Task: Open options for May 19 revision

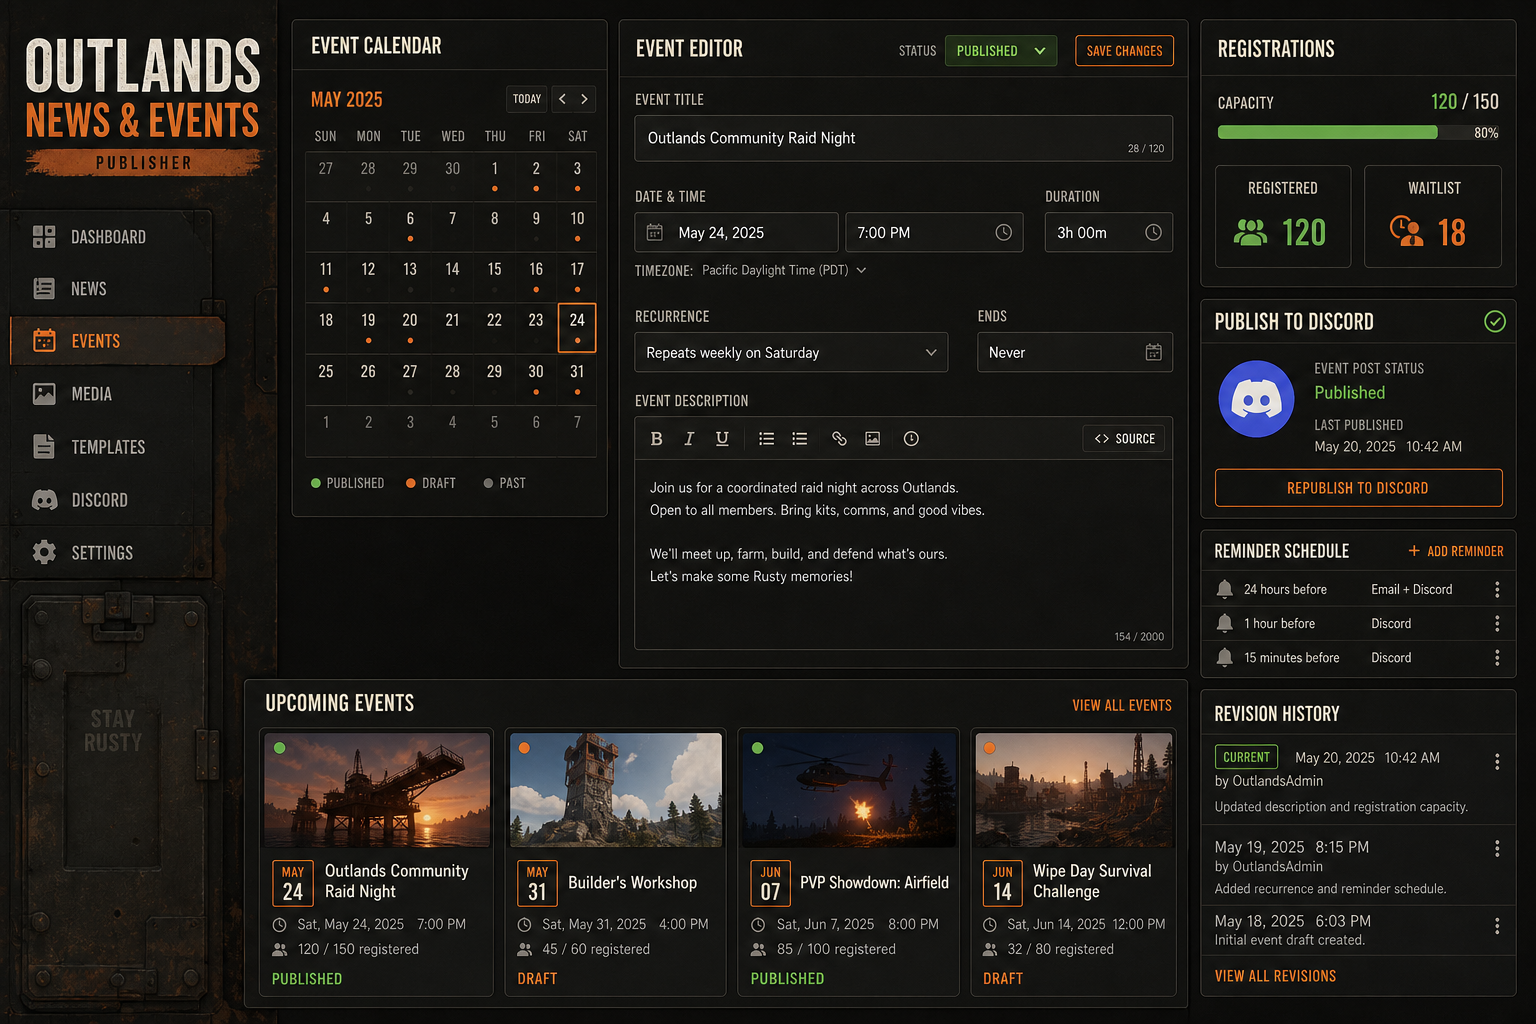Action: (x=1497, y=849)
